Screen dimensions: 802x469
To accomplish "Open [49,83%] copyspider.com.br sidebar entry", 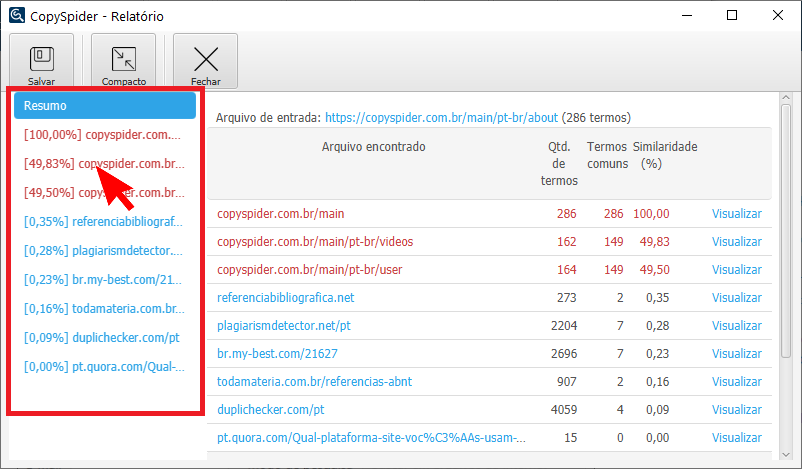I will [x=104, y=164].
